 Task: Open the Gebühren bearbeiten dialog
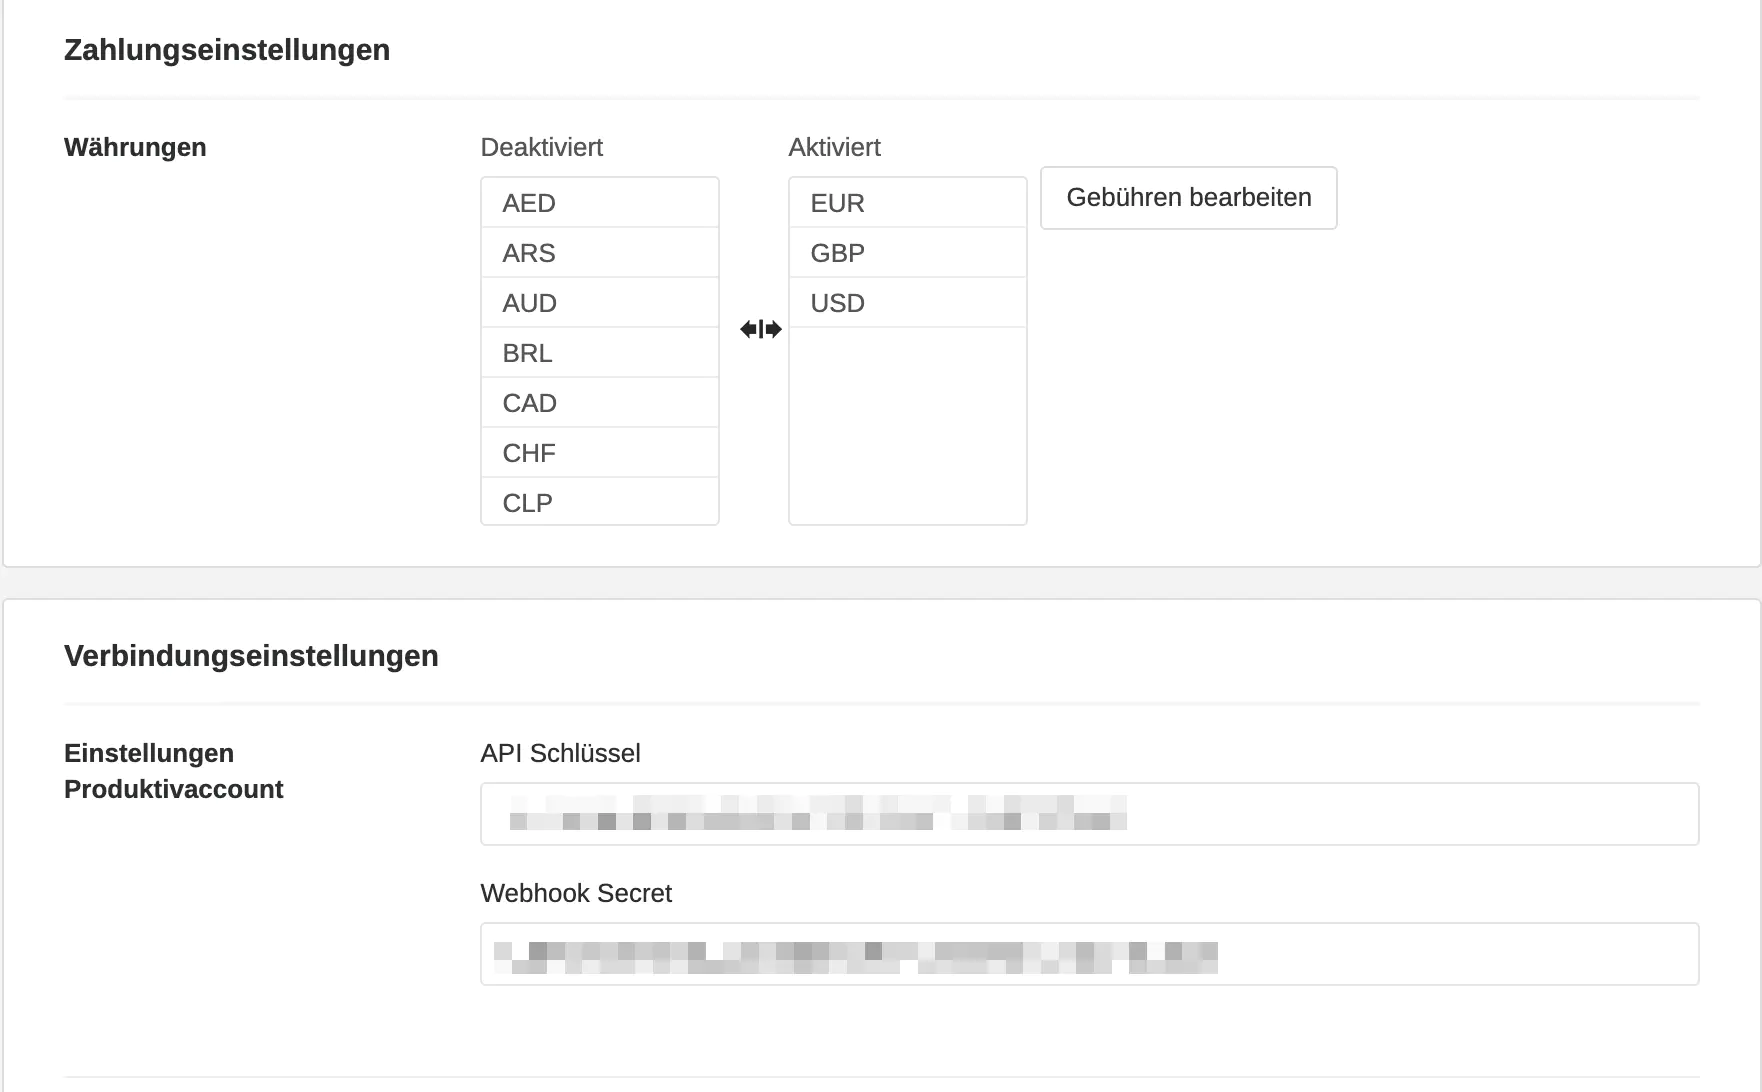1188,198
